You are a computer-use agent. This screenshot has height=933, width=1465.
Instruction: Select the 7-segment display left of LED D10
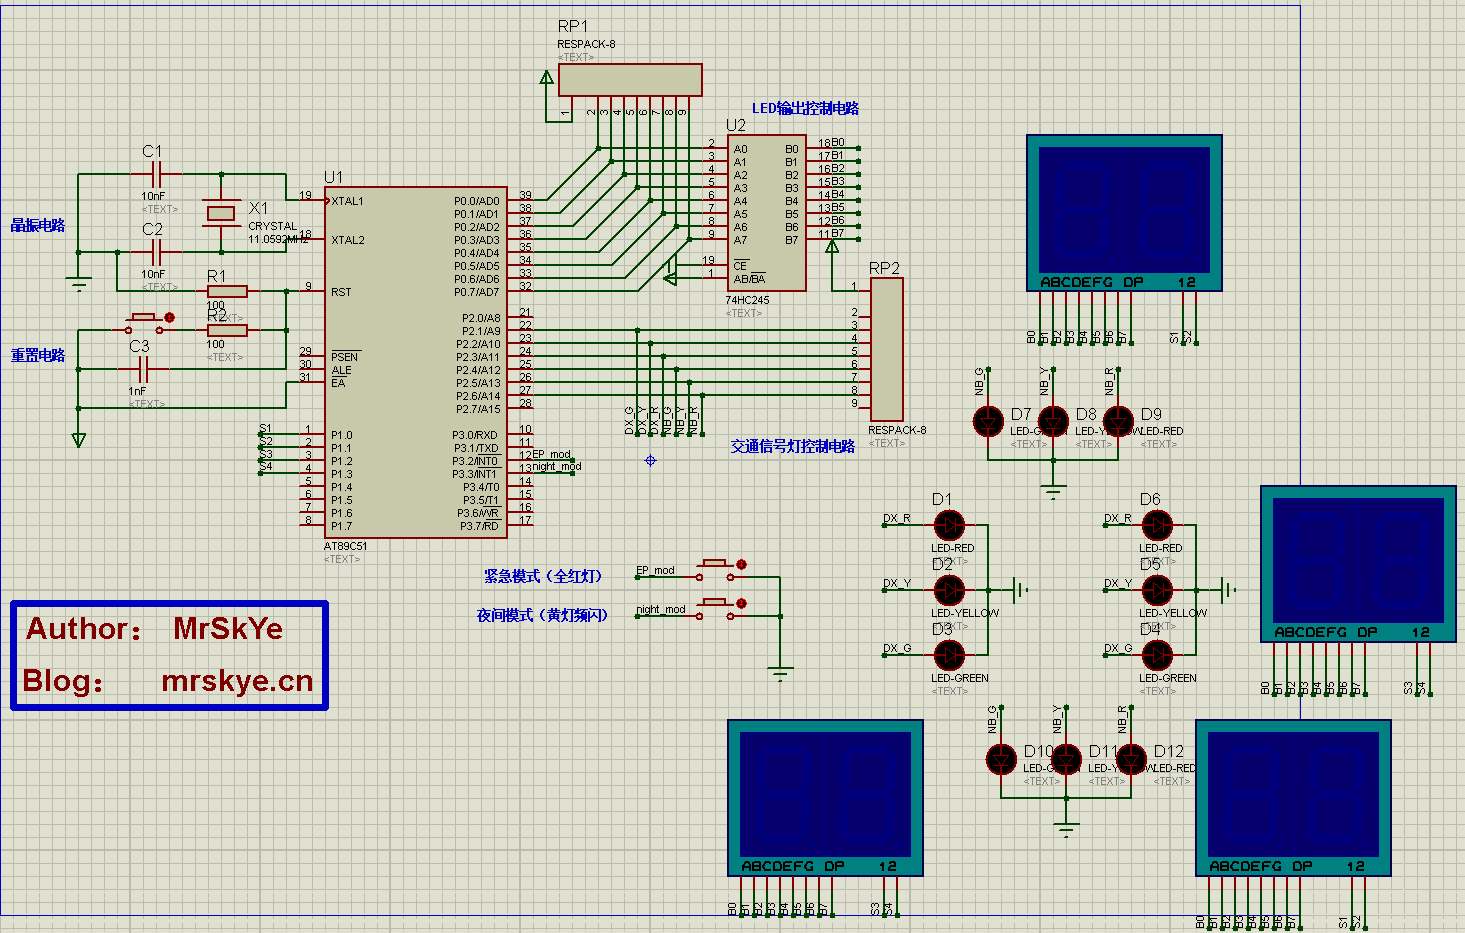pyautogui.click(x=825, y=798)
